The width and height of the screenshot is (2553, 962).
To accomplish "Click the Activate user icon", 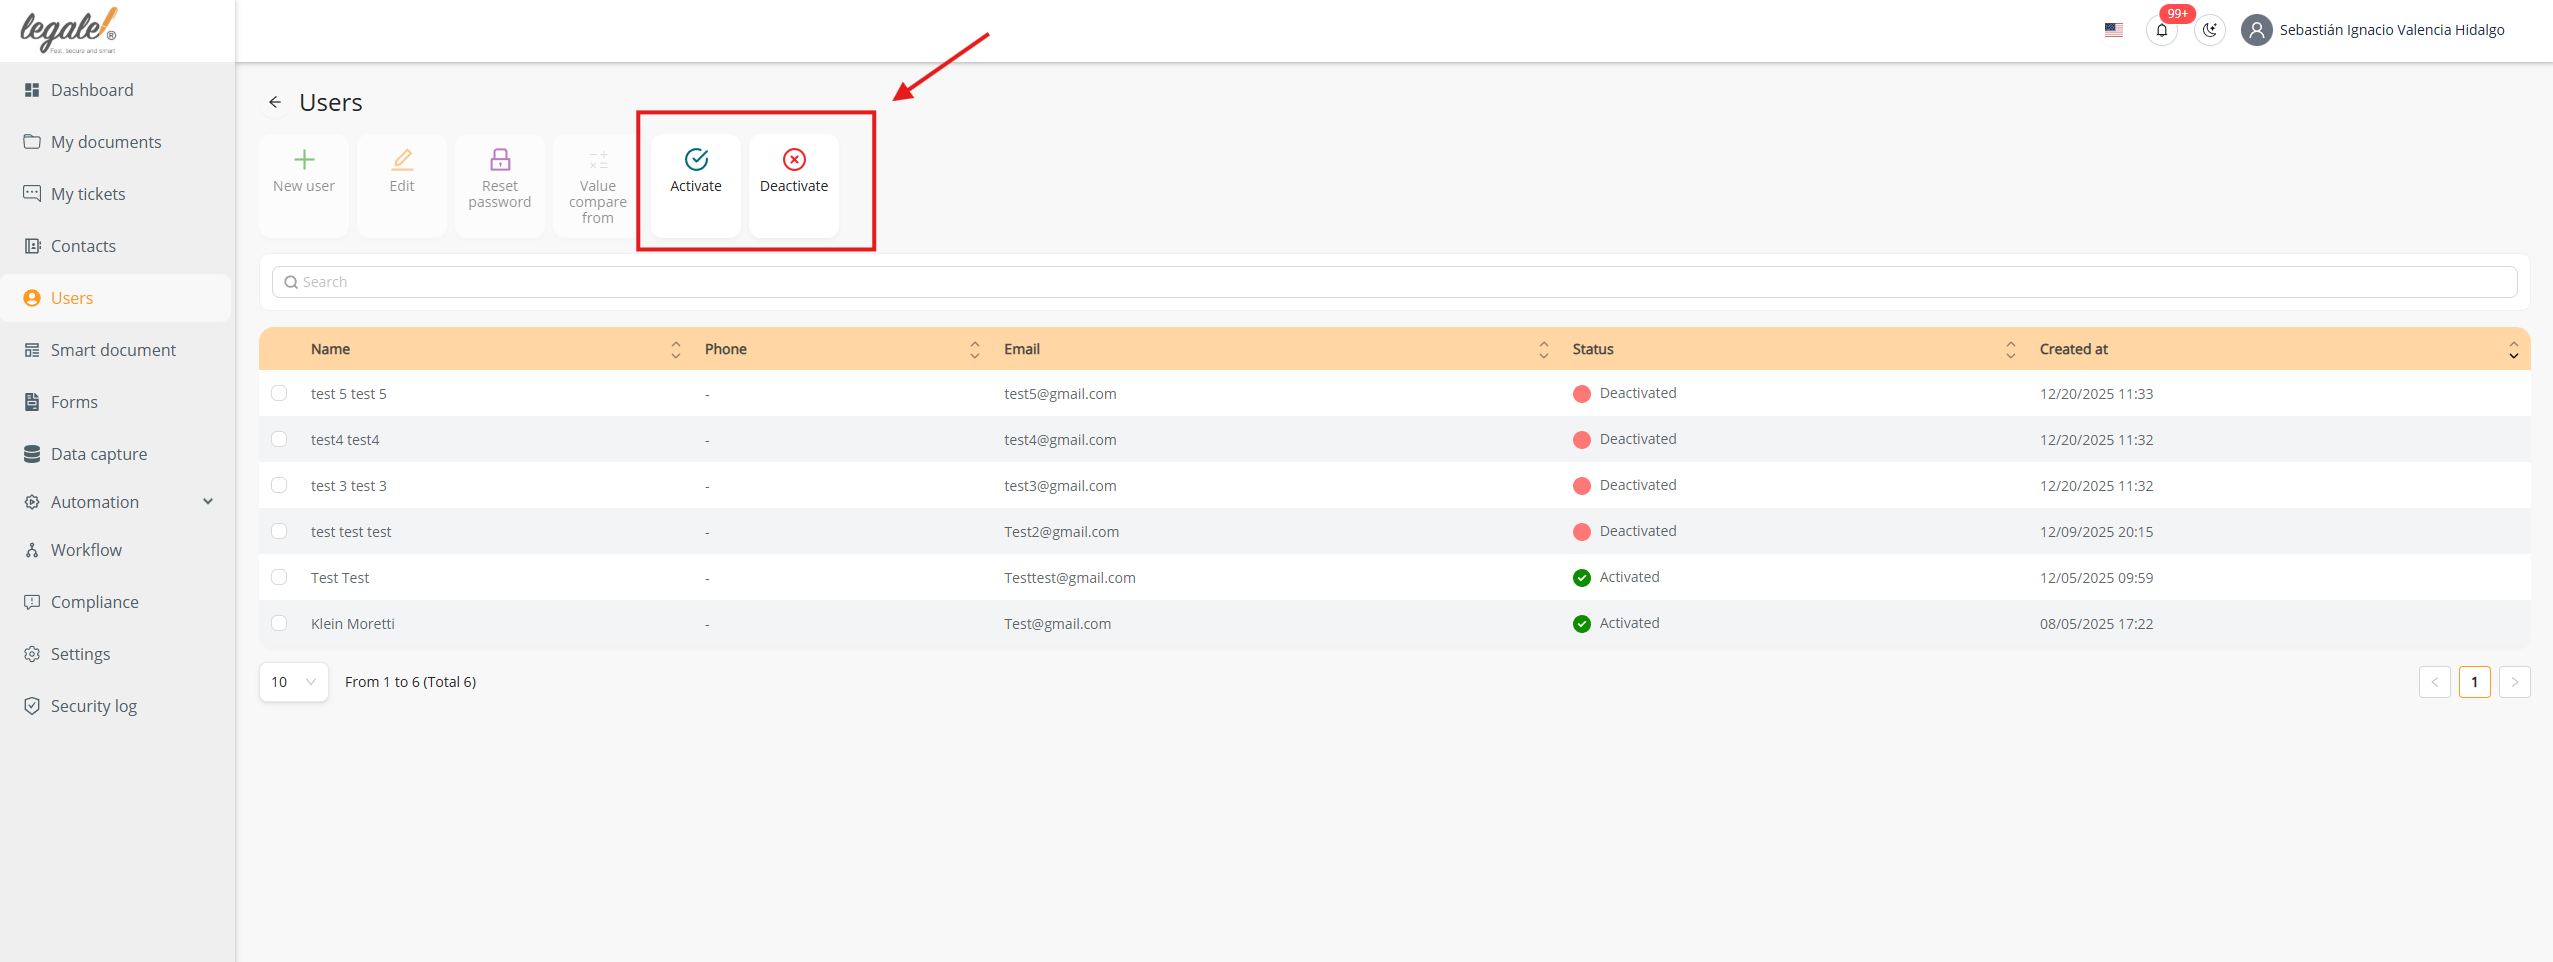I will point(696,160).
